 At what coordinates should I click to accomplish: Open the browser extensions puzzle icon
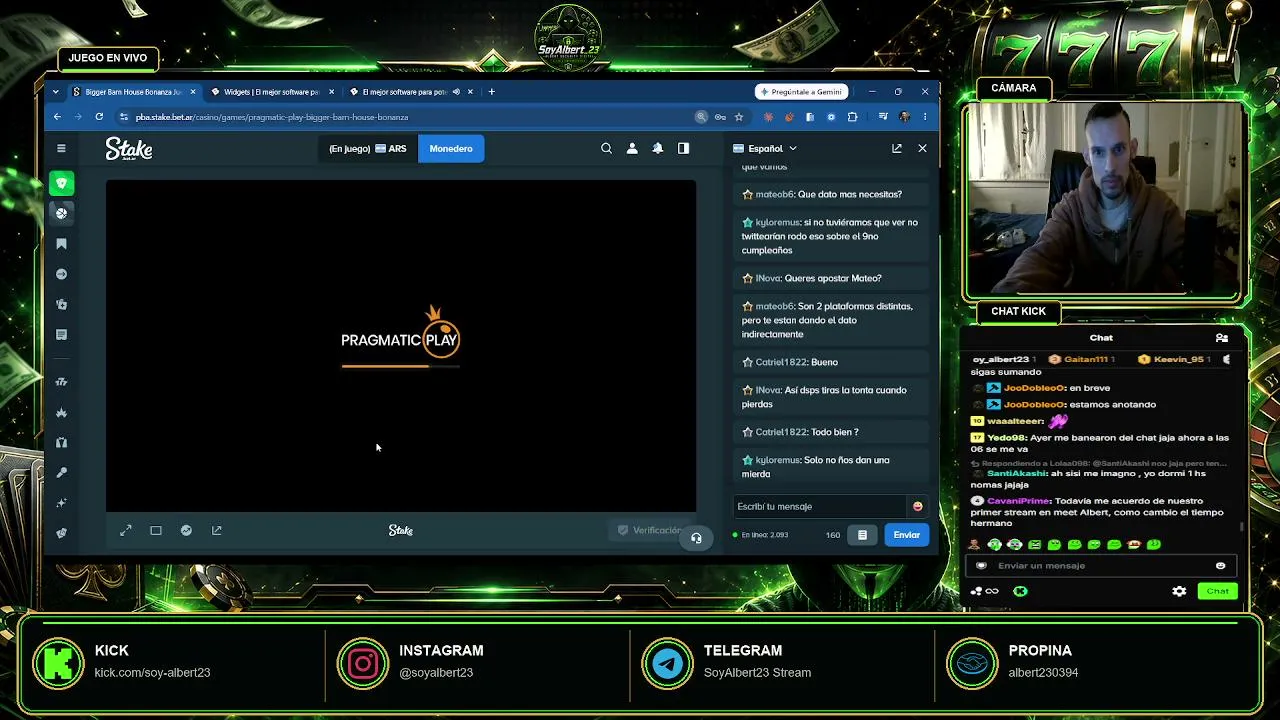click(x=852, y=117)
